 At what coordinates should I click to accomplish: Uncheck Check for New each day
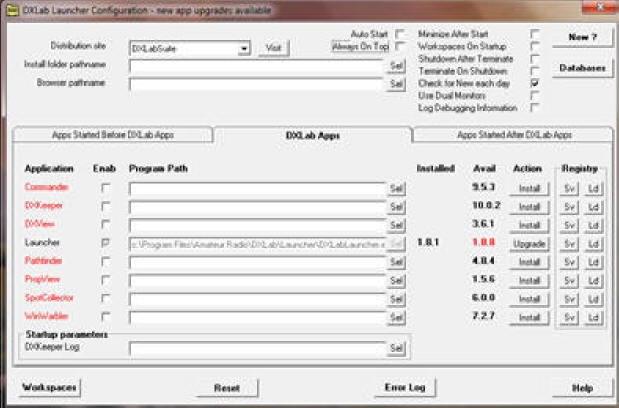point(535,83)
